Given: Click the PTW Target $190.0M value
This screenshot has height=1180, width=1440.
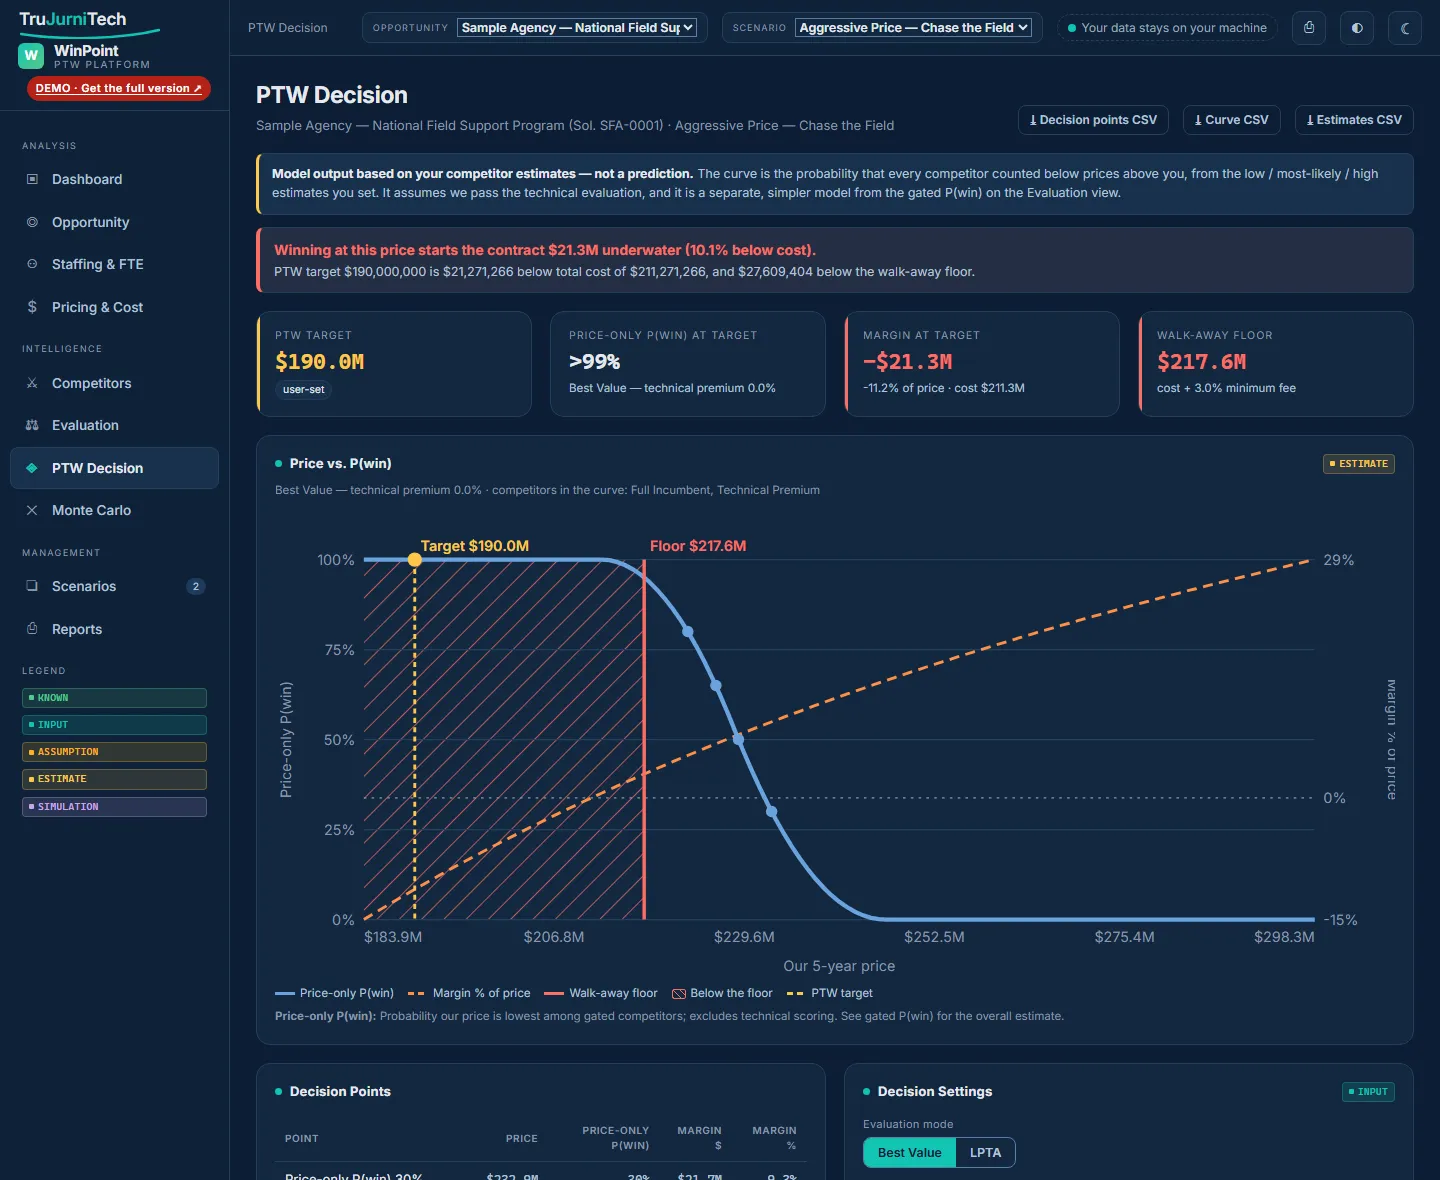Looking at the screenshot, I should point(320,362).
